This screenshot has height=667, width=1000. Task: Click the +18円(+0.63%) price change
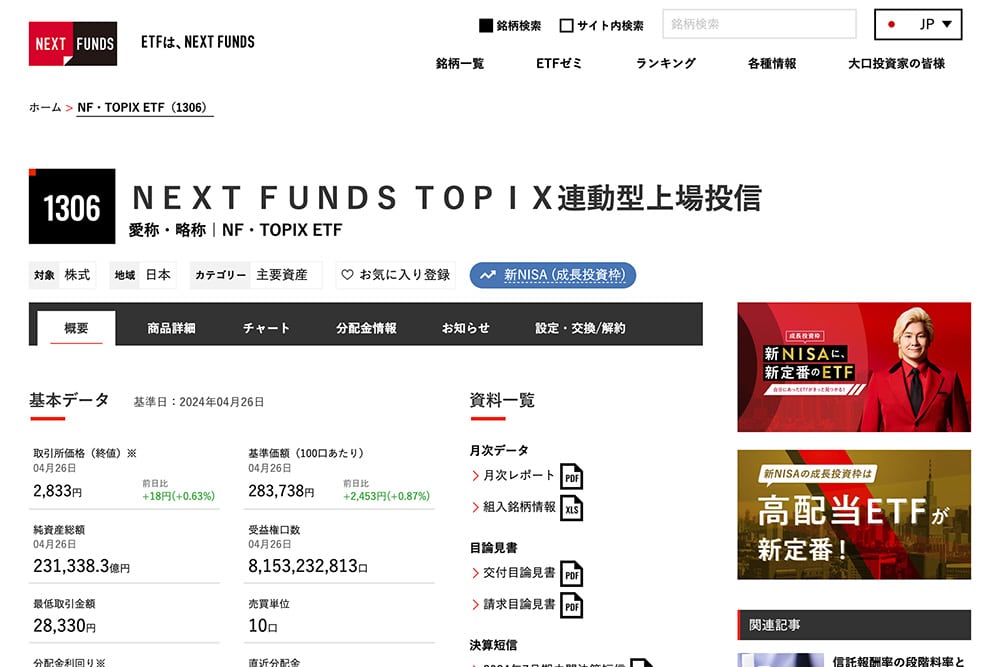(179, 496)
